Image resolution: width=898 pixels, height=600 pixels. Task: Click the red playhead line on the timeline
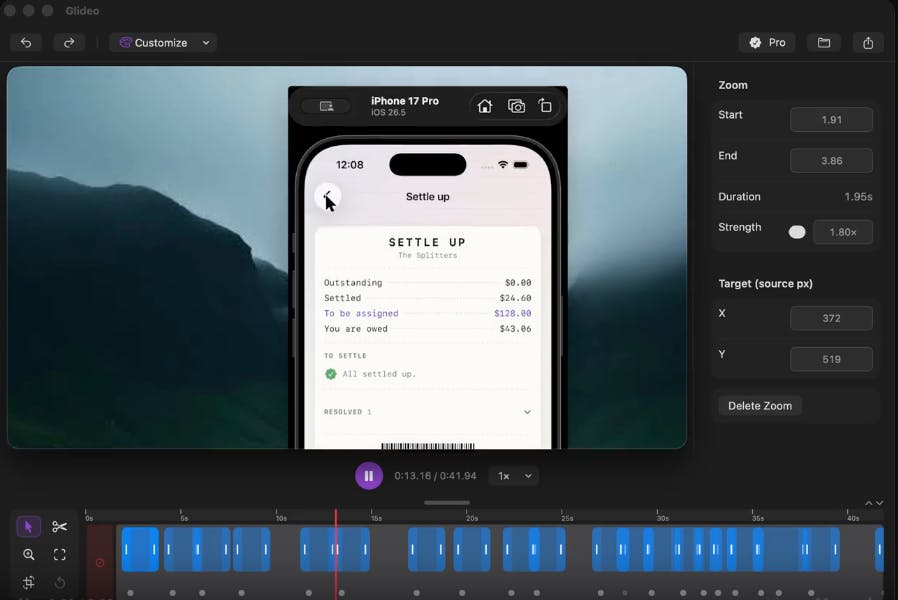[x=336, y=555]
